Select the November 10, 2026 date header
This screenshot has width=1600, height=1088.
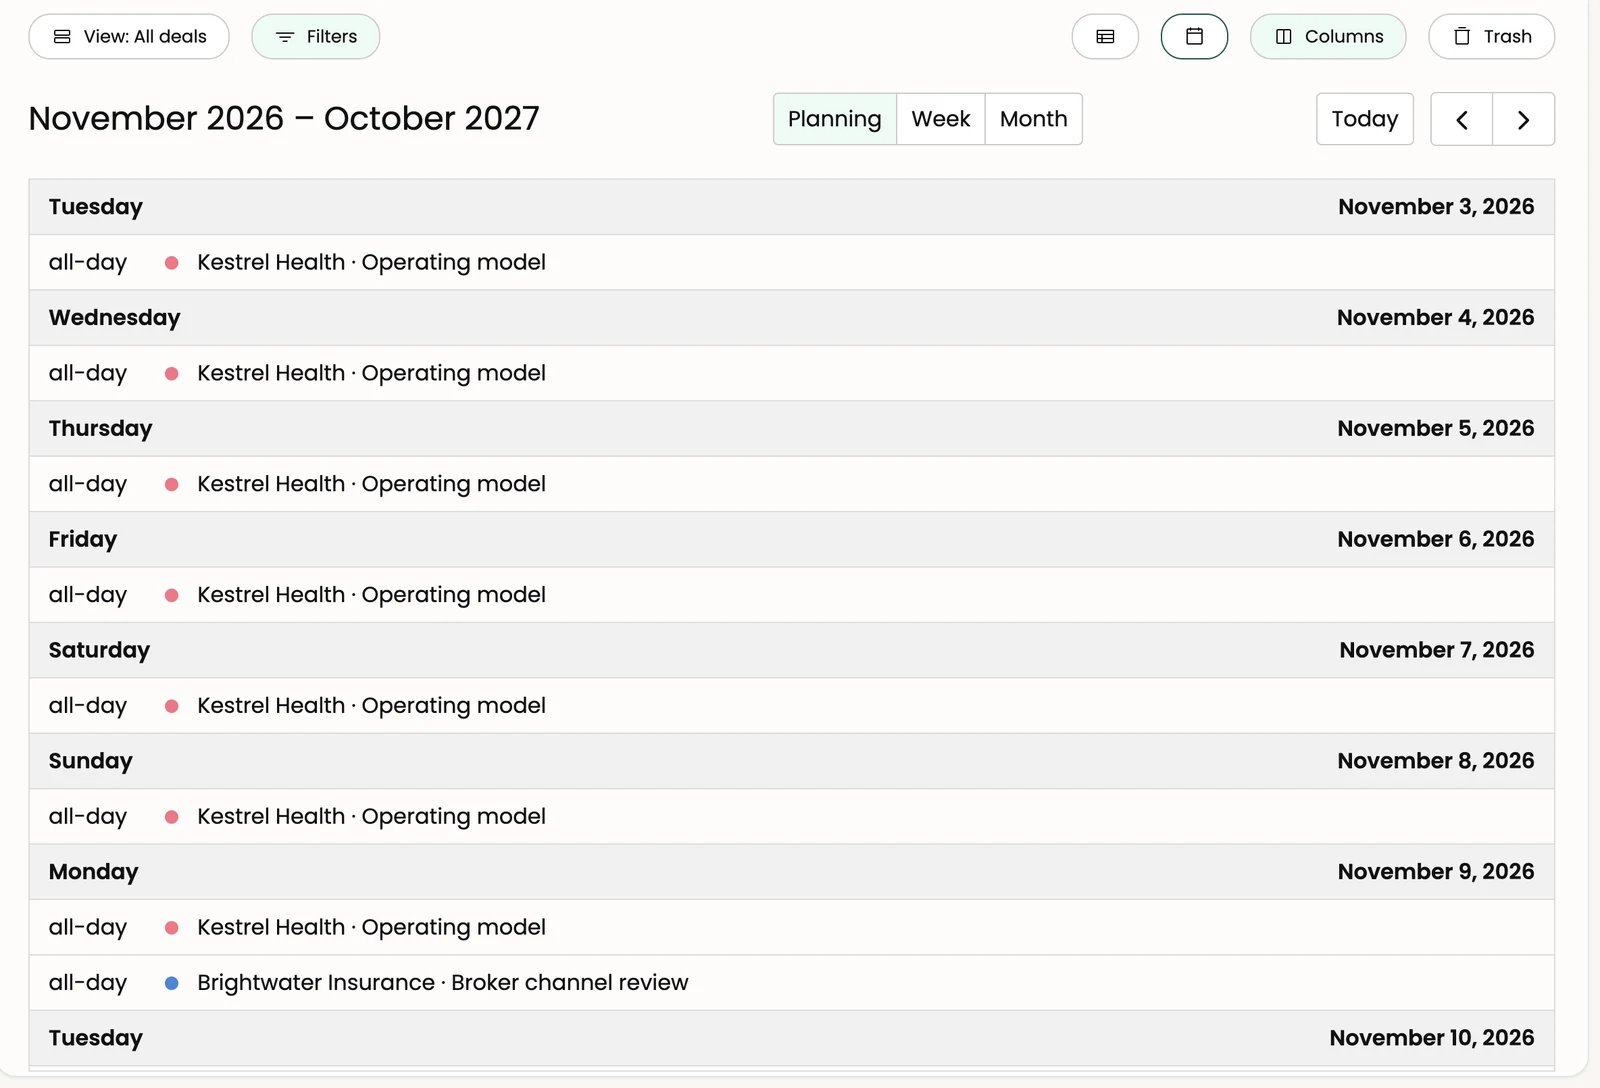tap(1432, 1038)
